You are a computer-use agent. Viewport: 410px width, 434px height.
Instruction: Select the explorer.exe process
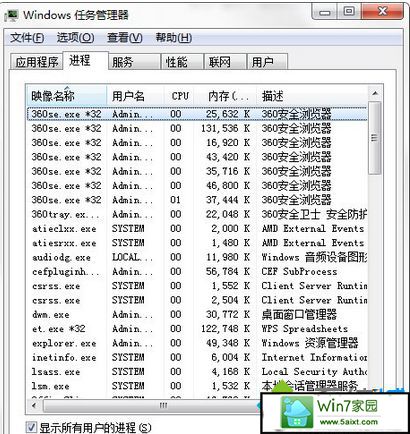[197, 343]
